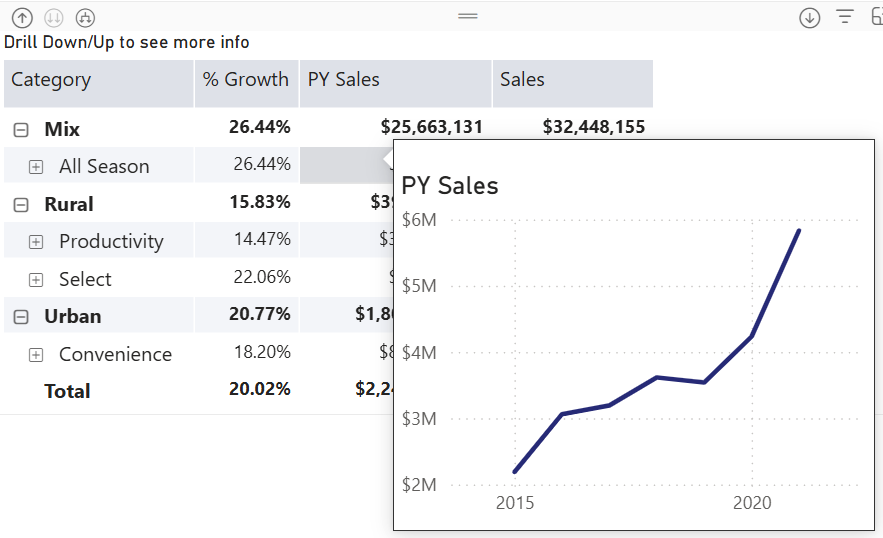Viewport: 883px width, 538px height.
Task: Sort by the Category column header
Action: pyautogui.click(x=51, y=80)
